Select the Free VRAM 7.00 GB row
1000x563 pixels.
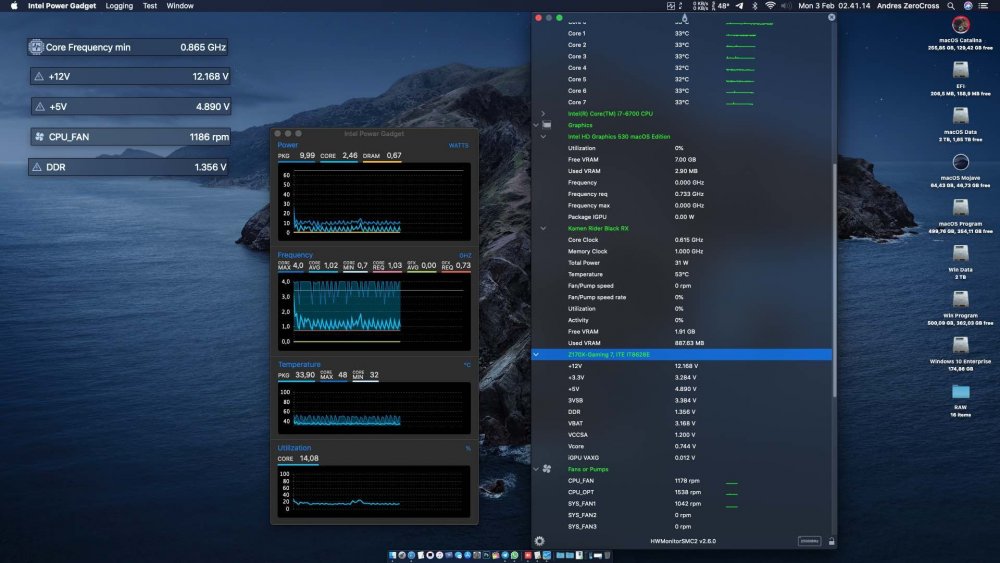tap(682, 159)
